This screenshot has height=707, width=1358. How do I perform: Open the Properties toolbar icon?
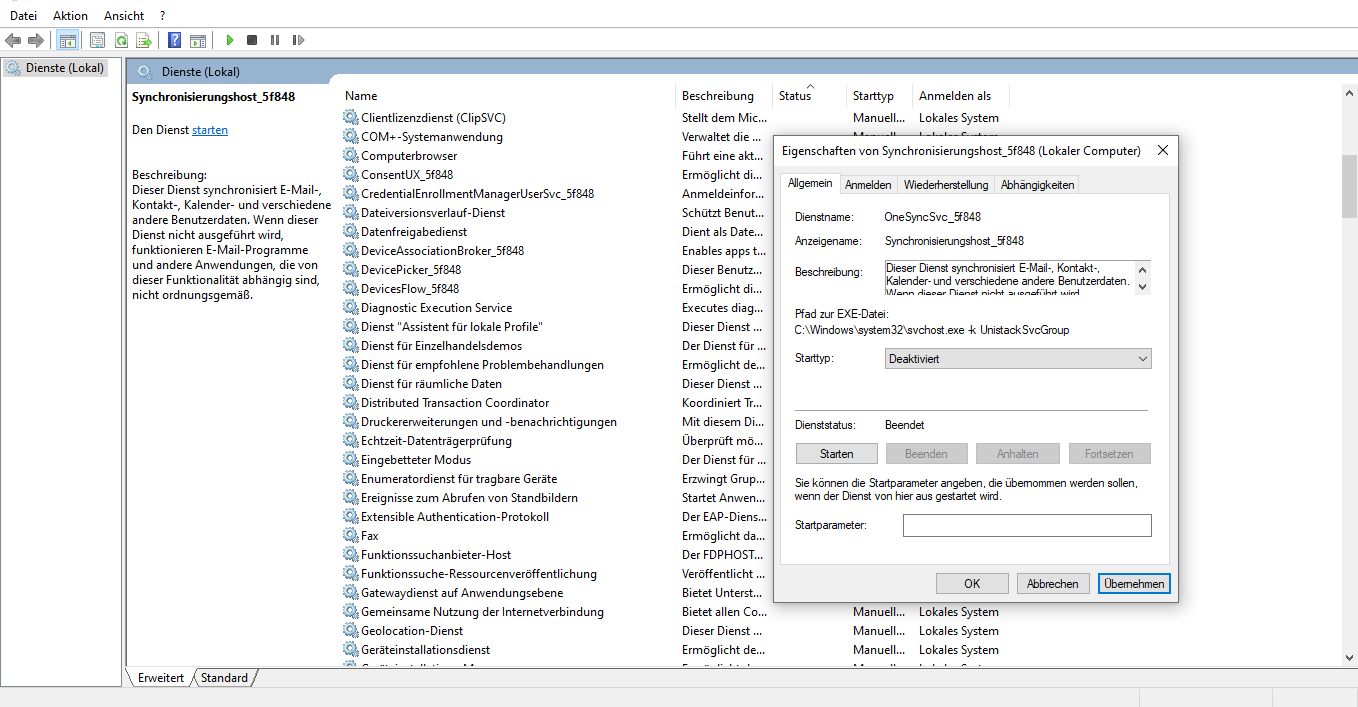[98, 40]
